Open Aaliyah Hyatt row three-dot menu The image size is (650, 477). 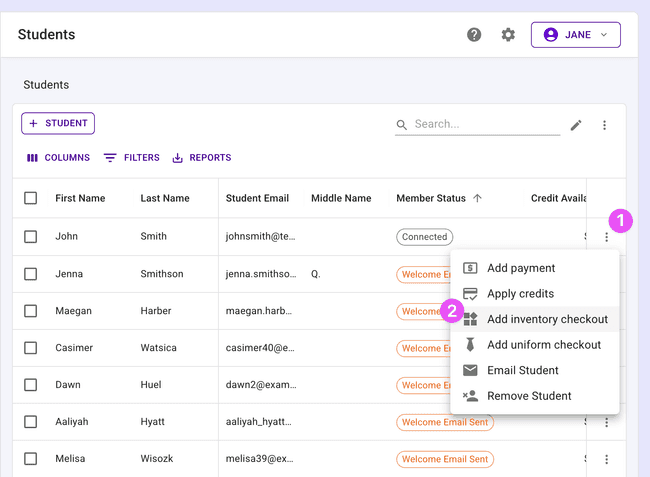(x=606, y=422)
